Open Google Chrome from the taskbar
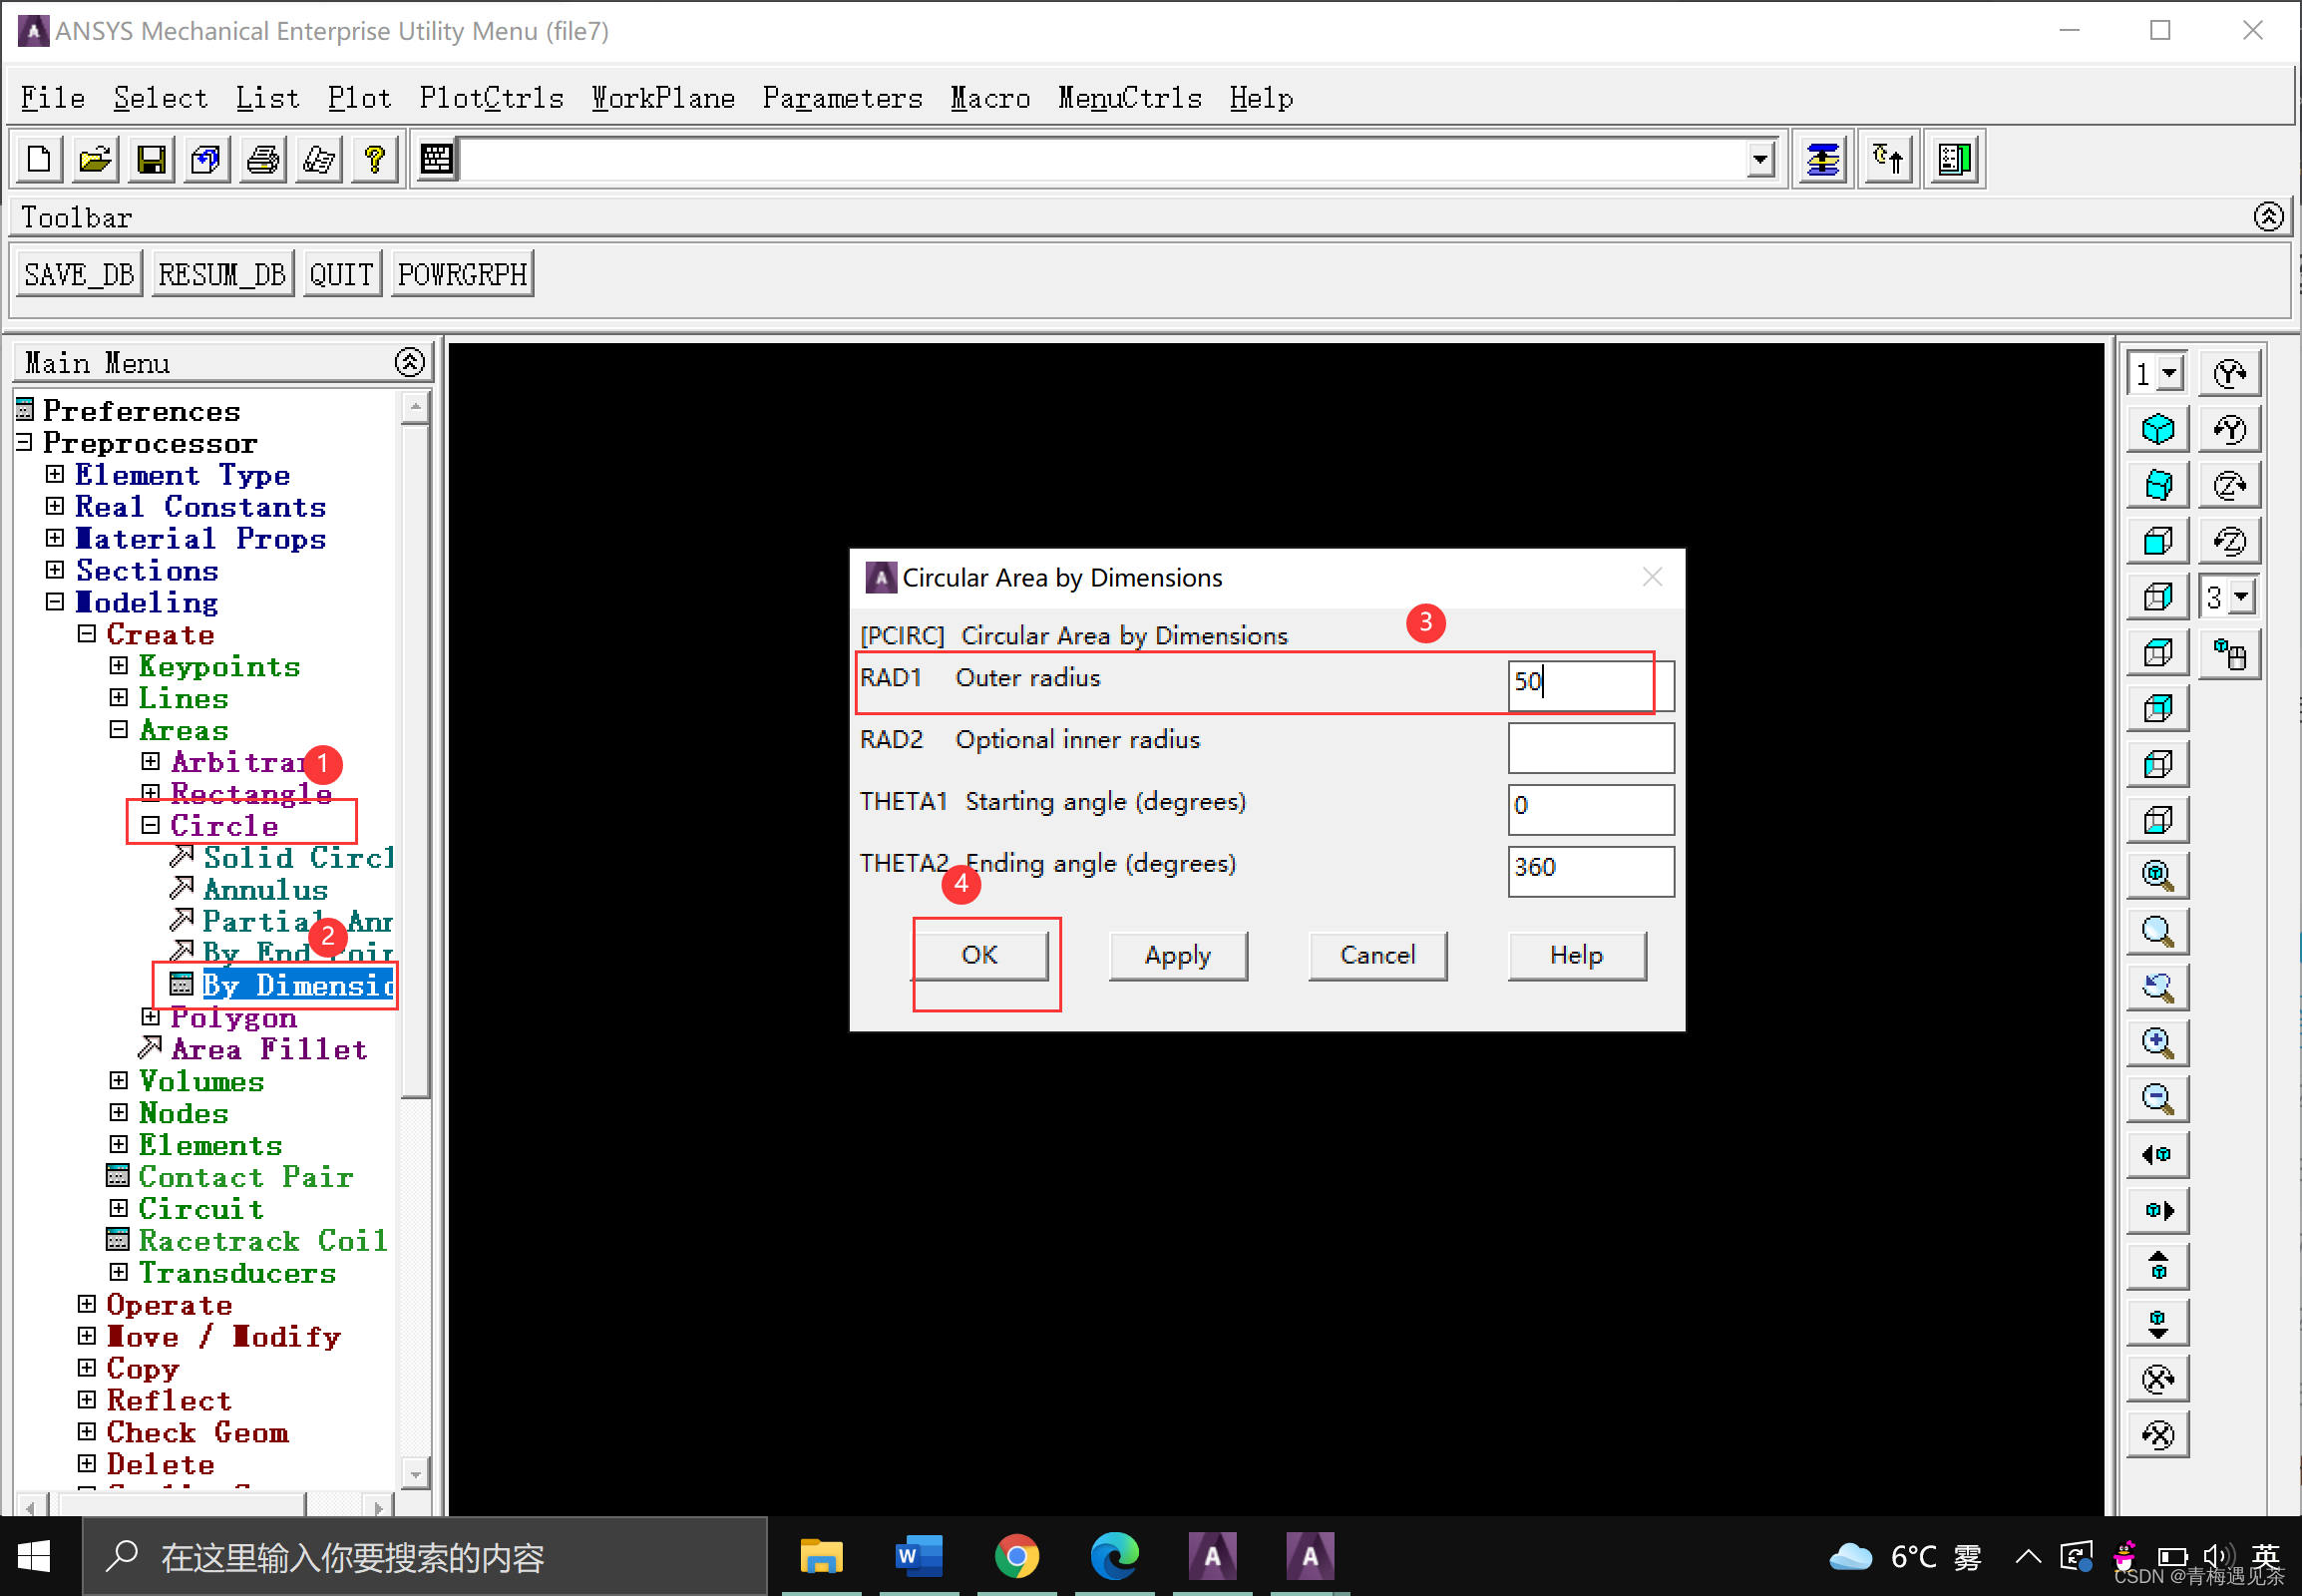2302x1596 pixels. click(1016, 1556)
